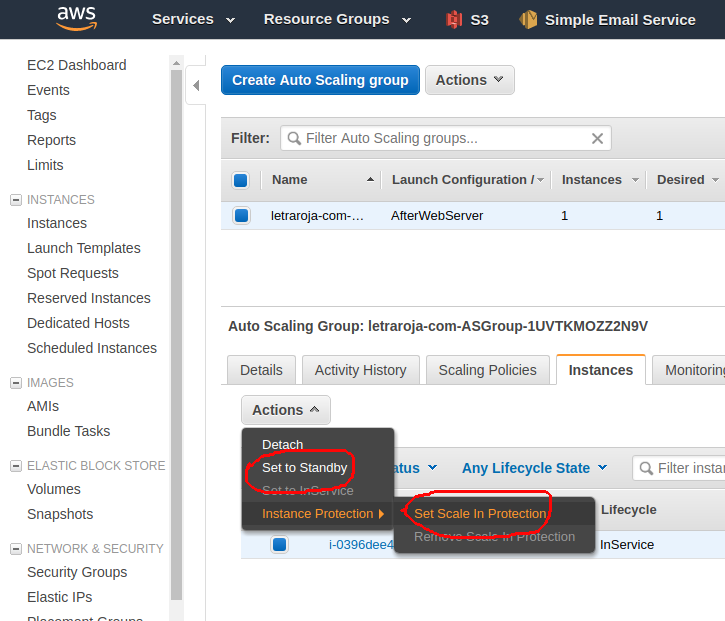This screenshot has height=621, width=725.
Task: Open the Services dropdown
Action: [194, 19]
